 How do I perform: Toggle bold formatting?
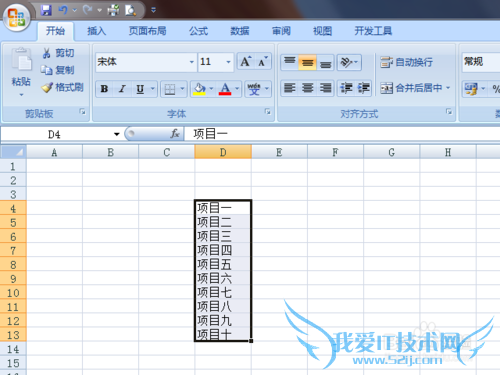pos(104,89)
